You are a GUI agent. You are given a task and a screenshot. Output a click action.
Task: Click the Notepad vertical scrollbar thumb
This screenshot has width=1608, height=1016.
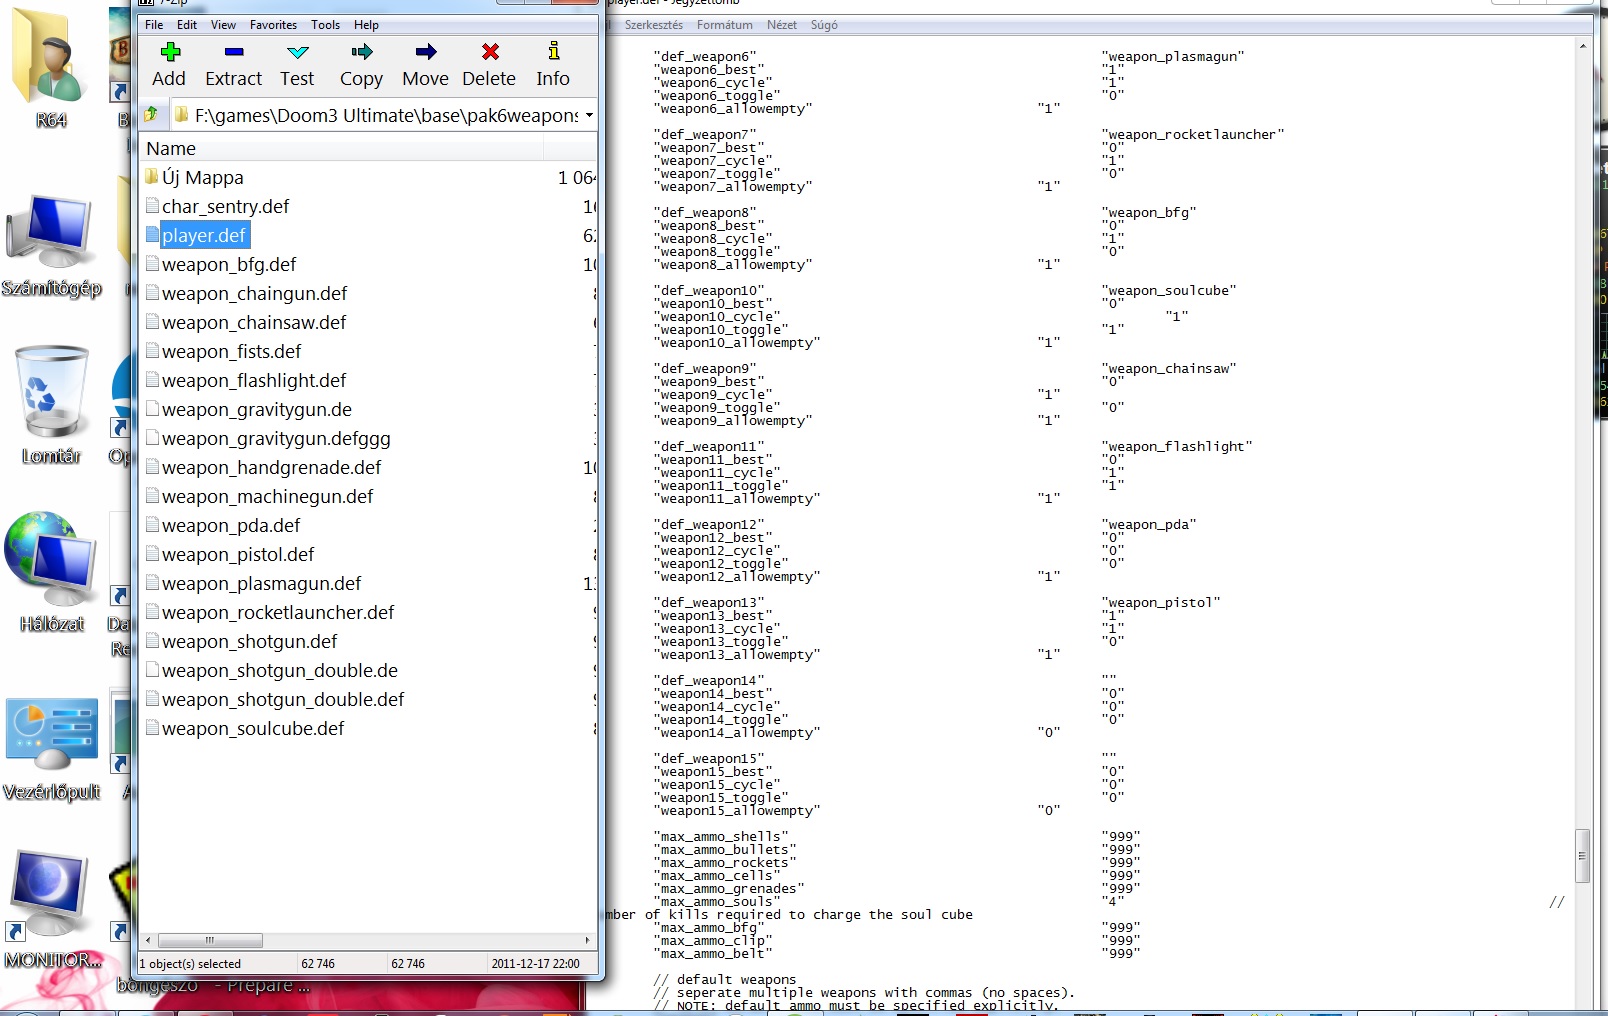coord(1582,856)
